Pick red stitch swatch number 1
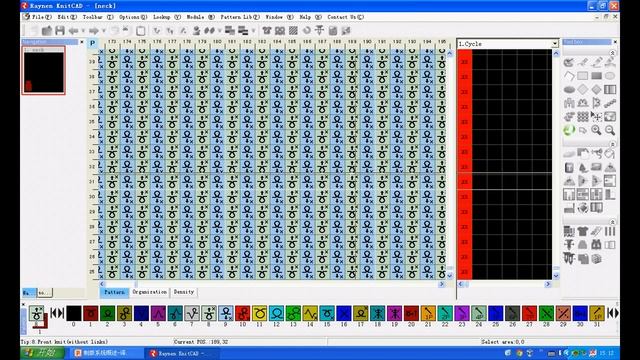The height and width of the screenshot is (360, 640). tap(91, 313)
